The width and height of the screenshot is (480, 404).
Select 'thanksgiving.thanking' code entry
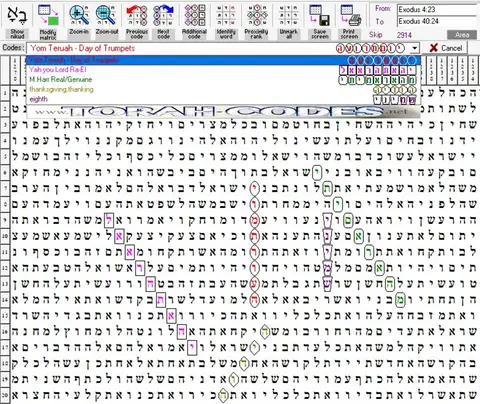[223, 89]
